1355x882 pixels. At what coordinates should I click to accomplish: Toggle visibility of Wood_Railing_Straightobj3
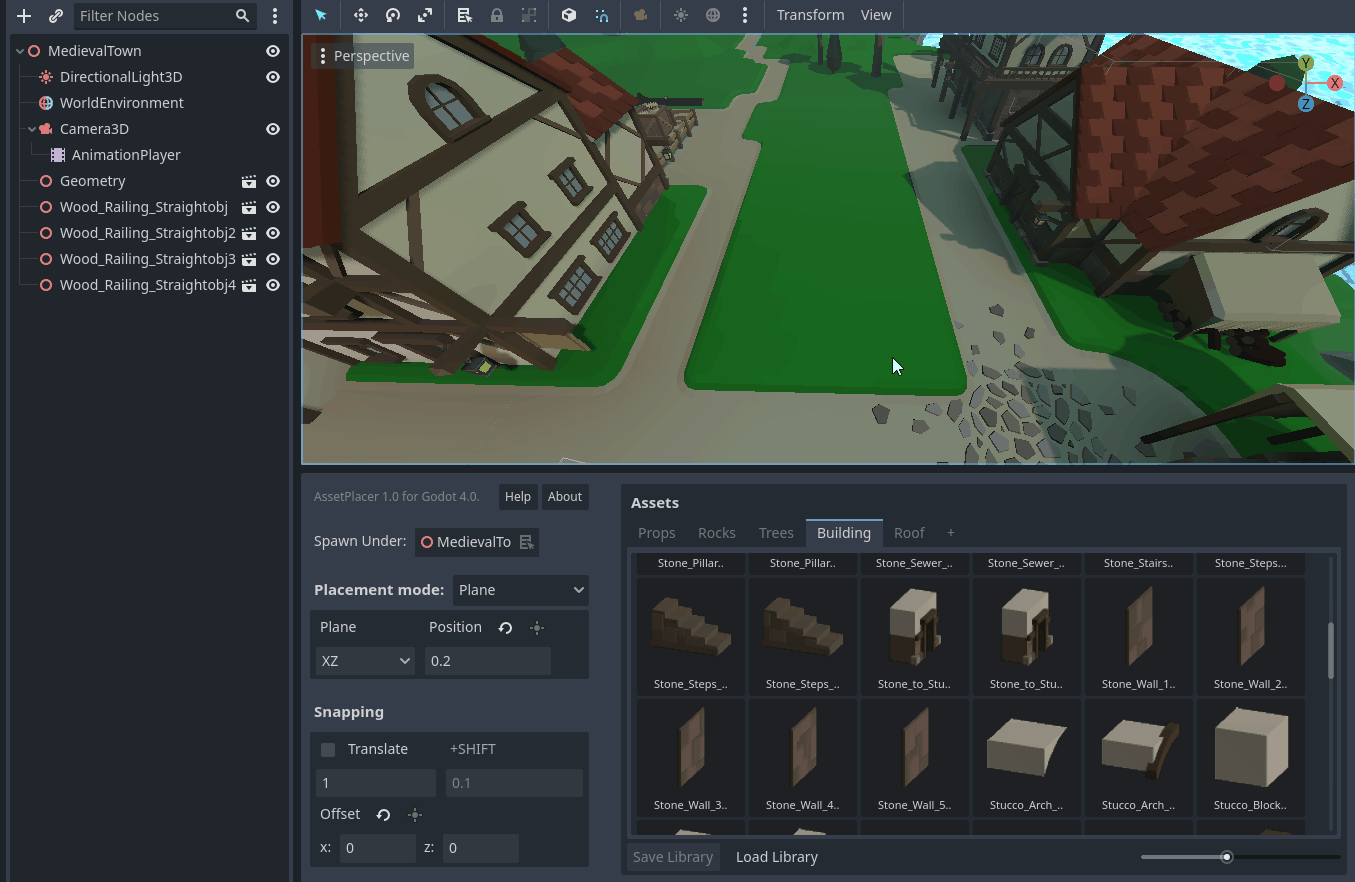pyautogui.click(x=273, y=259)
